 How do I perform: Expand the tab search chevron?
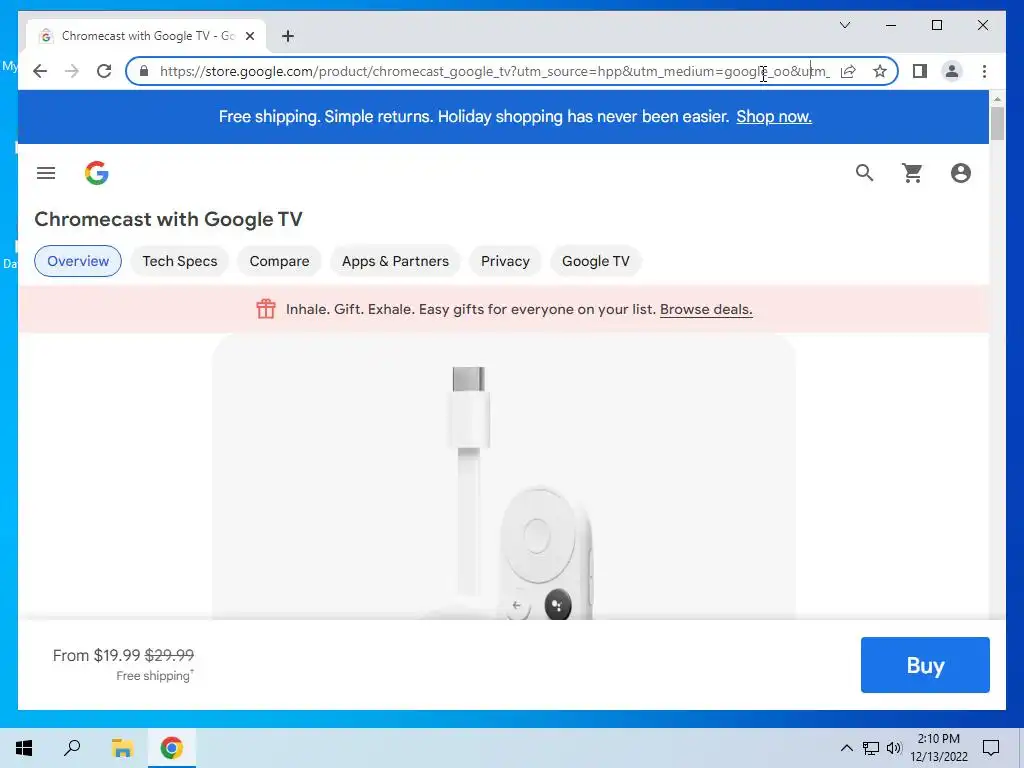[844, 25]
